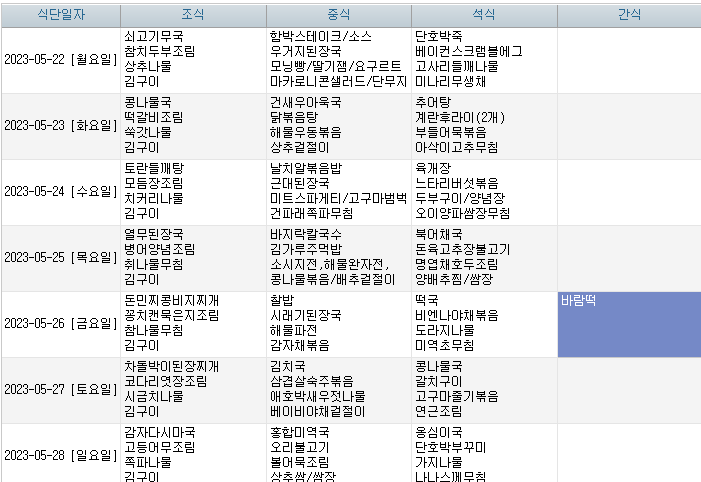Click the dinner cell containing 추어탕
Screen dimensions: 701x482
pyautogui.click(x=484, y=125)
